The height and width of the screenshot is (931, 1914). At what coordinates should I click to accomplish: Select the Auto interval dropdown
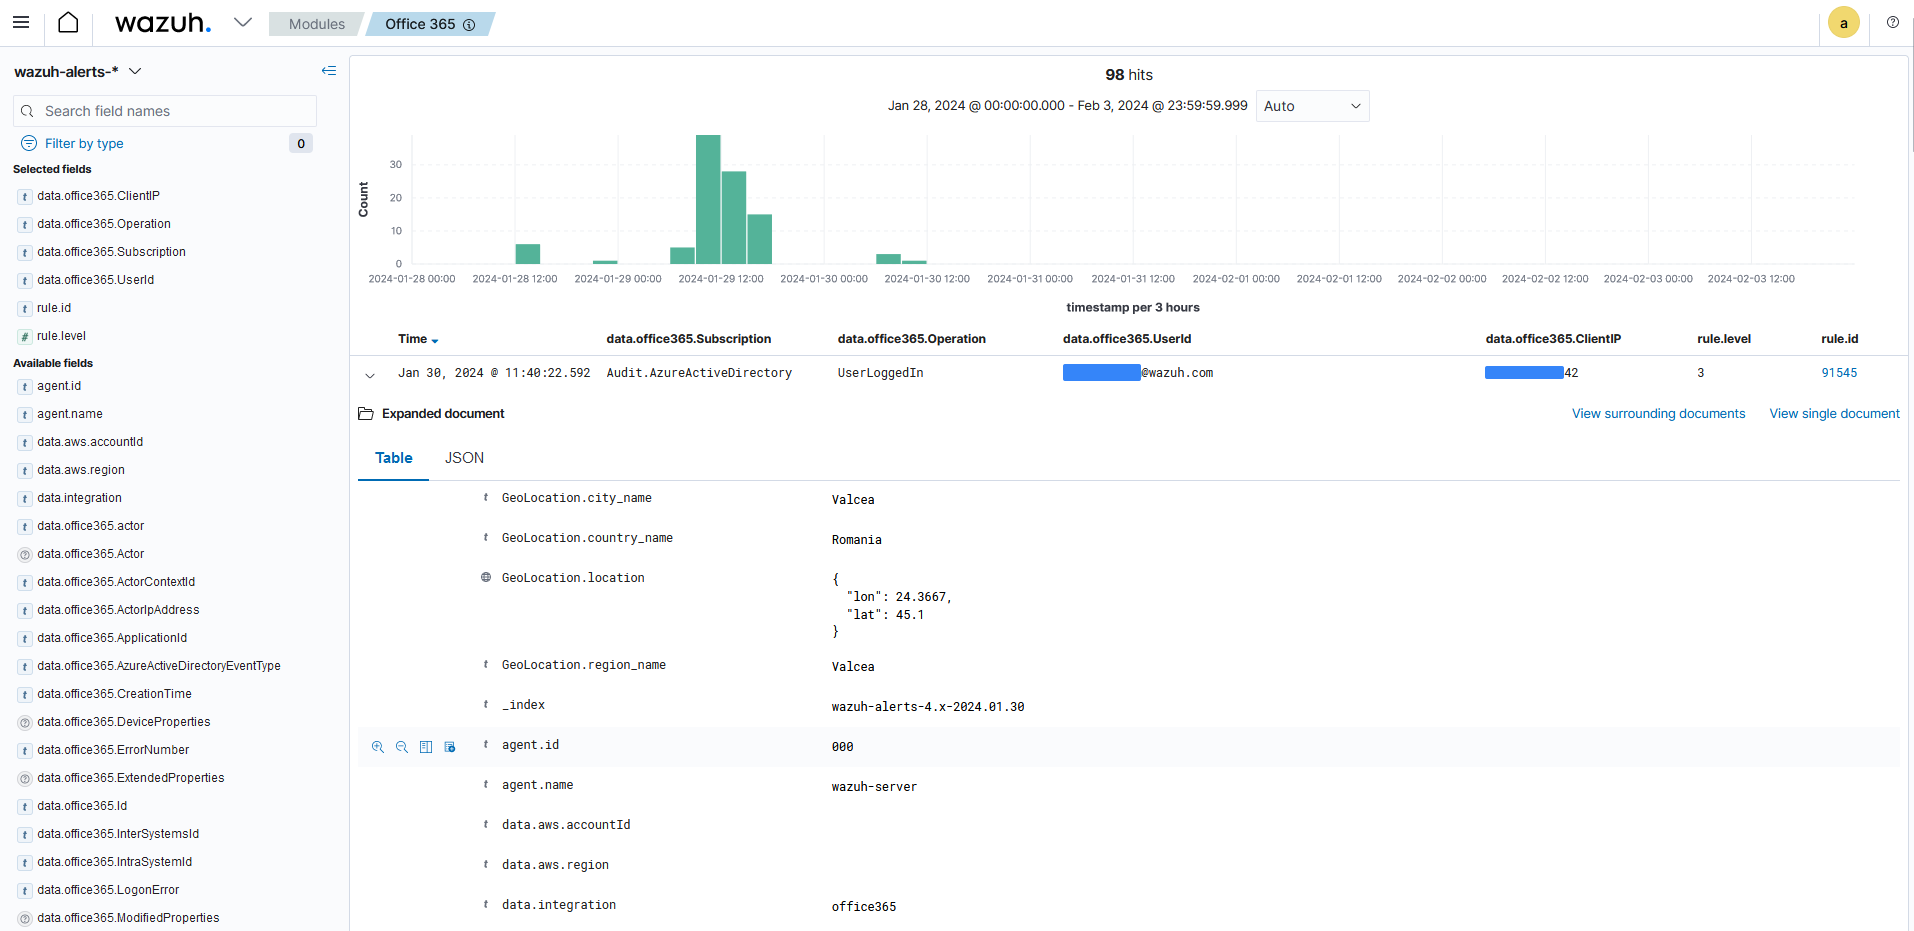pyautogui.click(x=1312, y=106)
